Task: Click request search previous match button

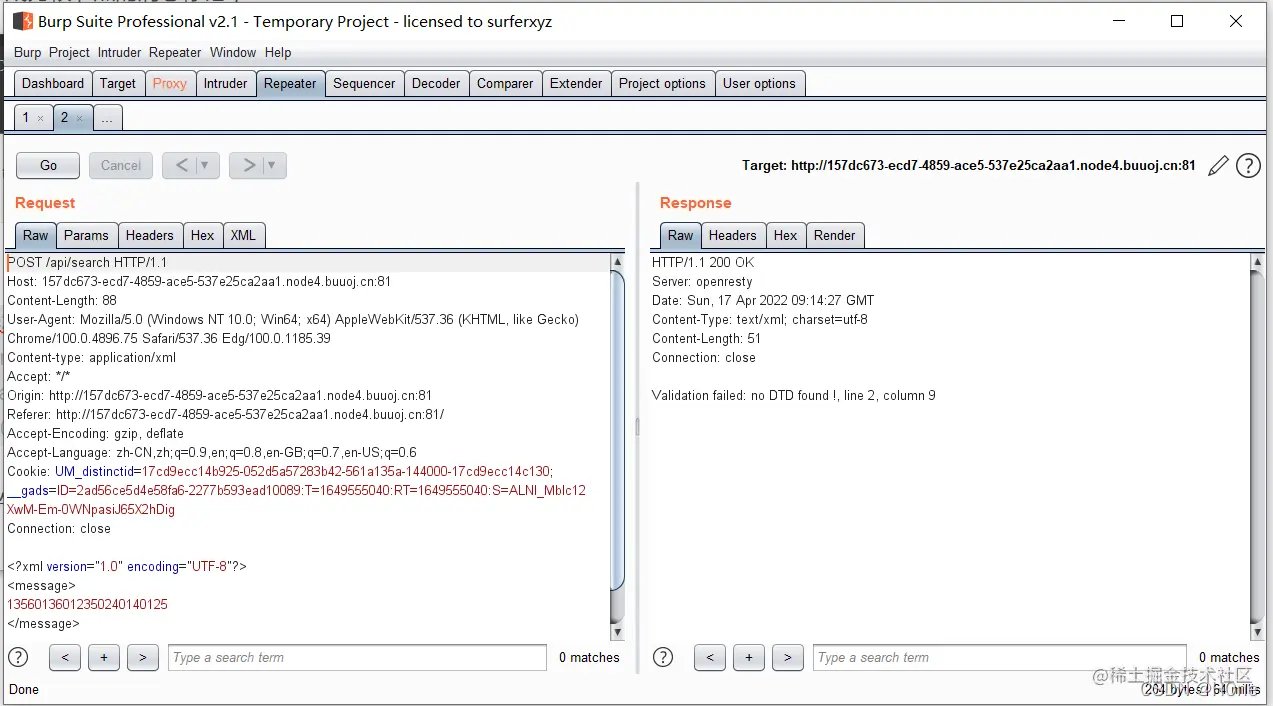Action: coord(65,657)
